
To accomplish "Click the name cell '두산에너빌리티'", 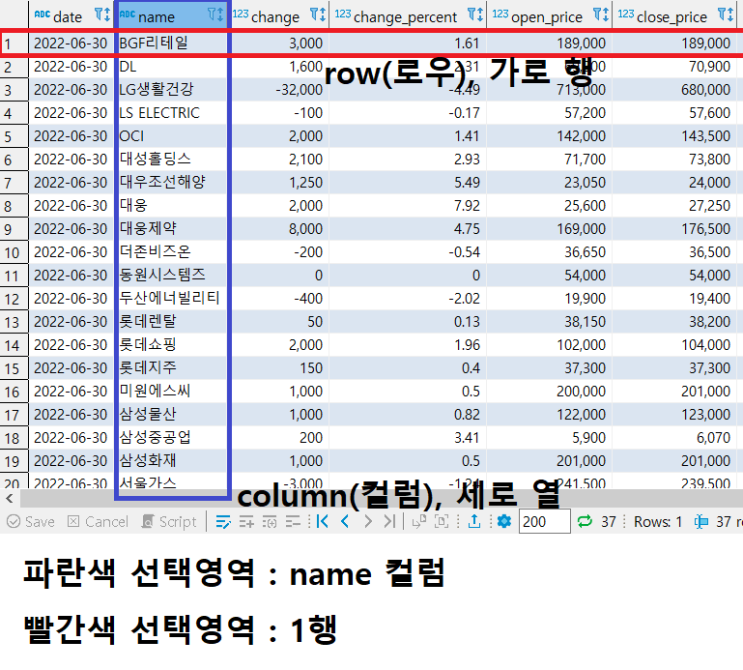I will coord(172,298).
